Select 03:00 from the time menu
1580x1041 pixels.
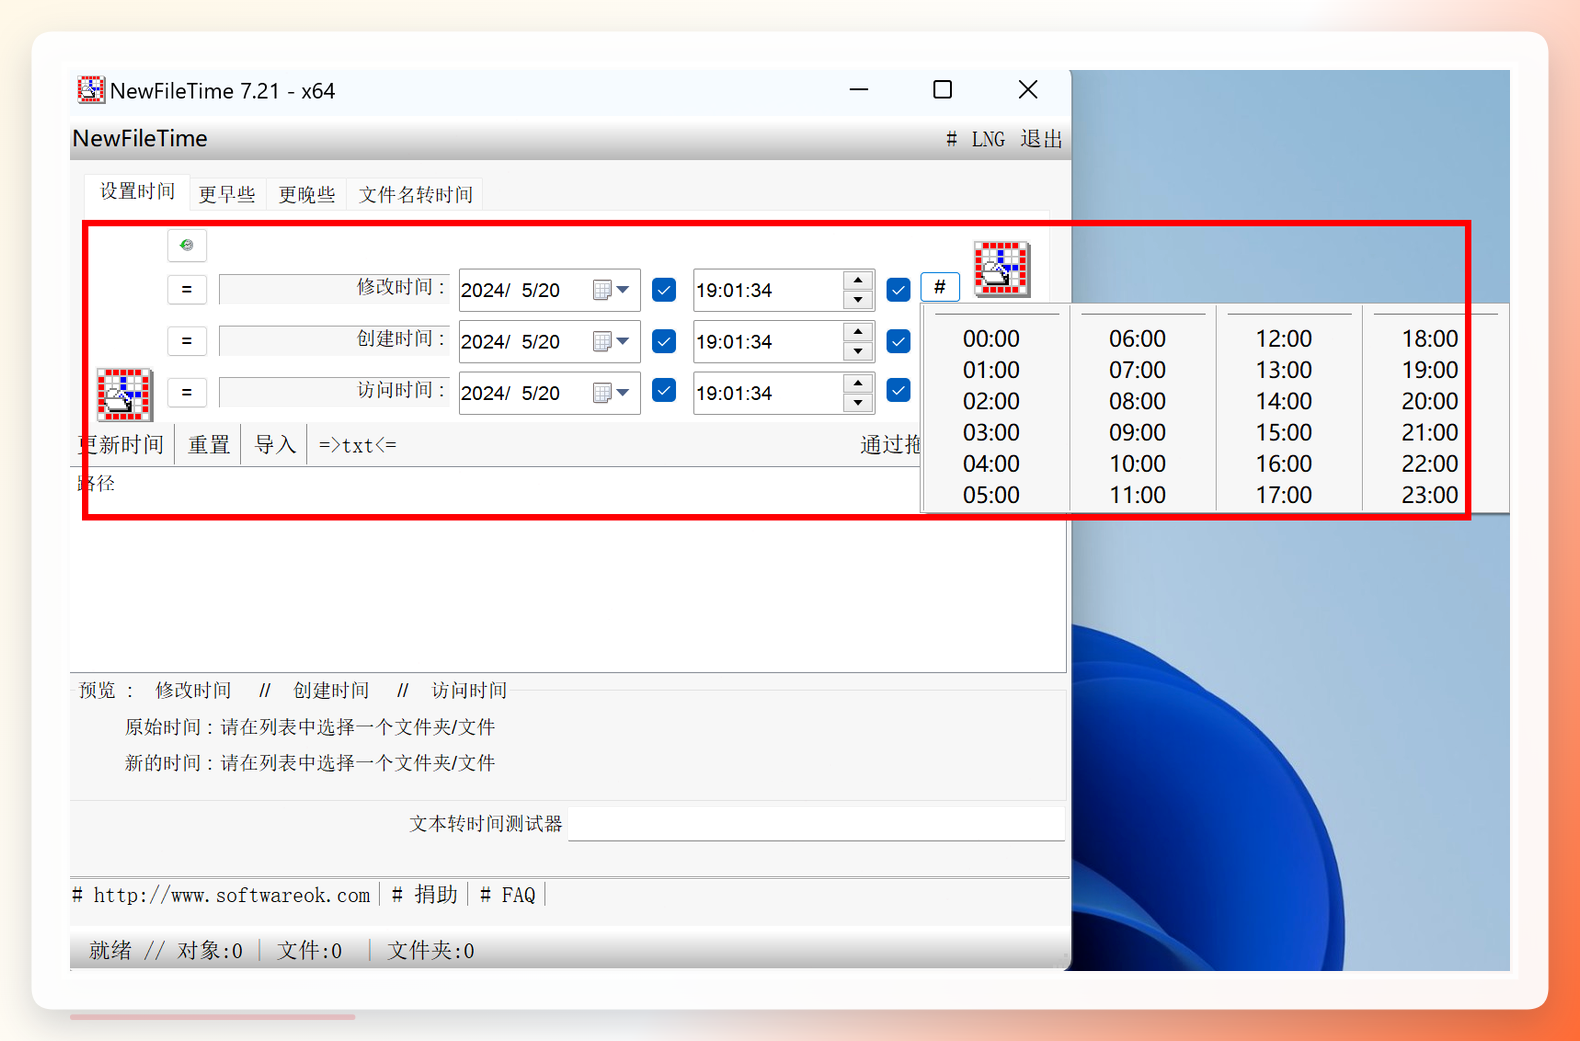click(991, 433)
